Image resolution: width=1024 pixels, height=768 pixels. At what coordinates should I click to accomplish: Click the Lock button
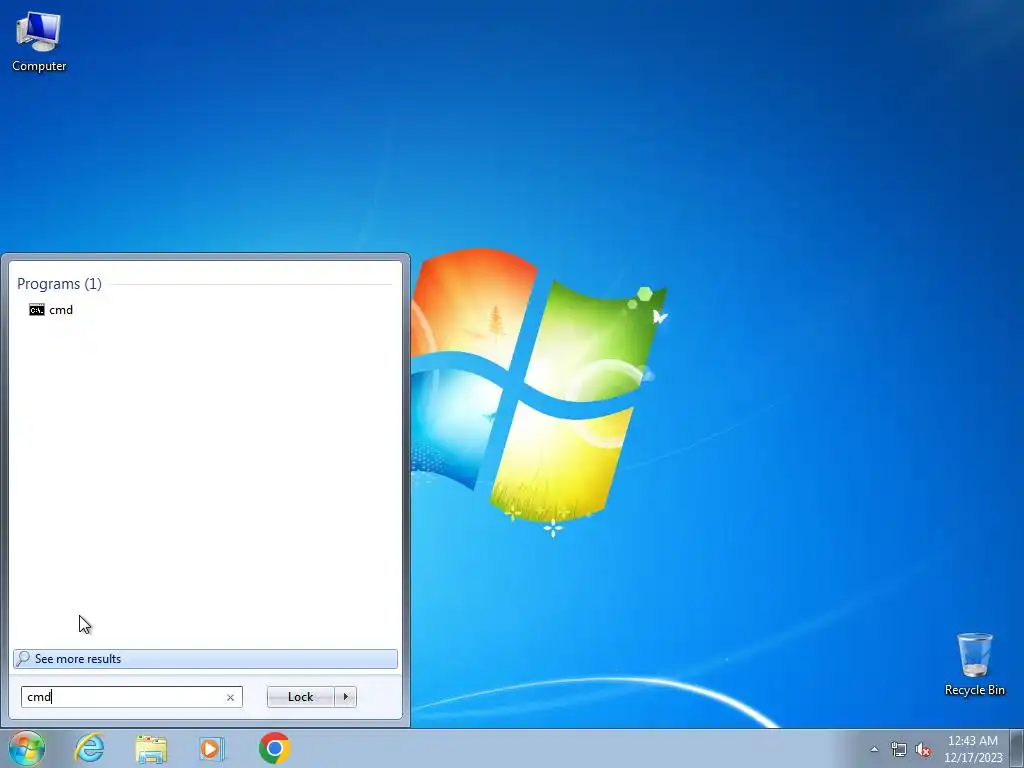pyautogui.click(x=300, y=697)
